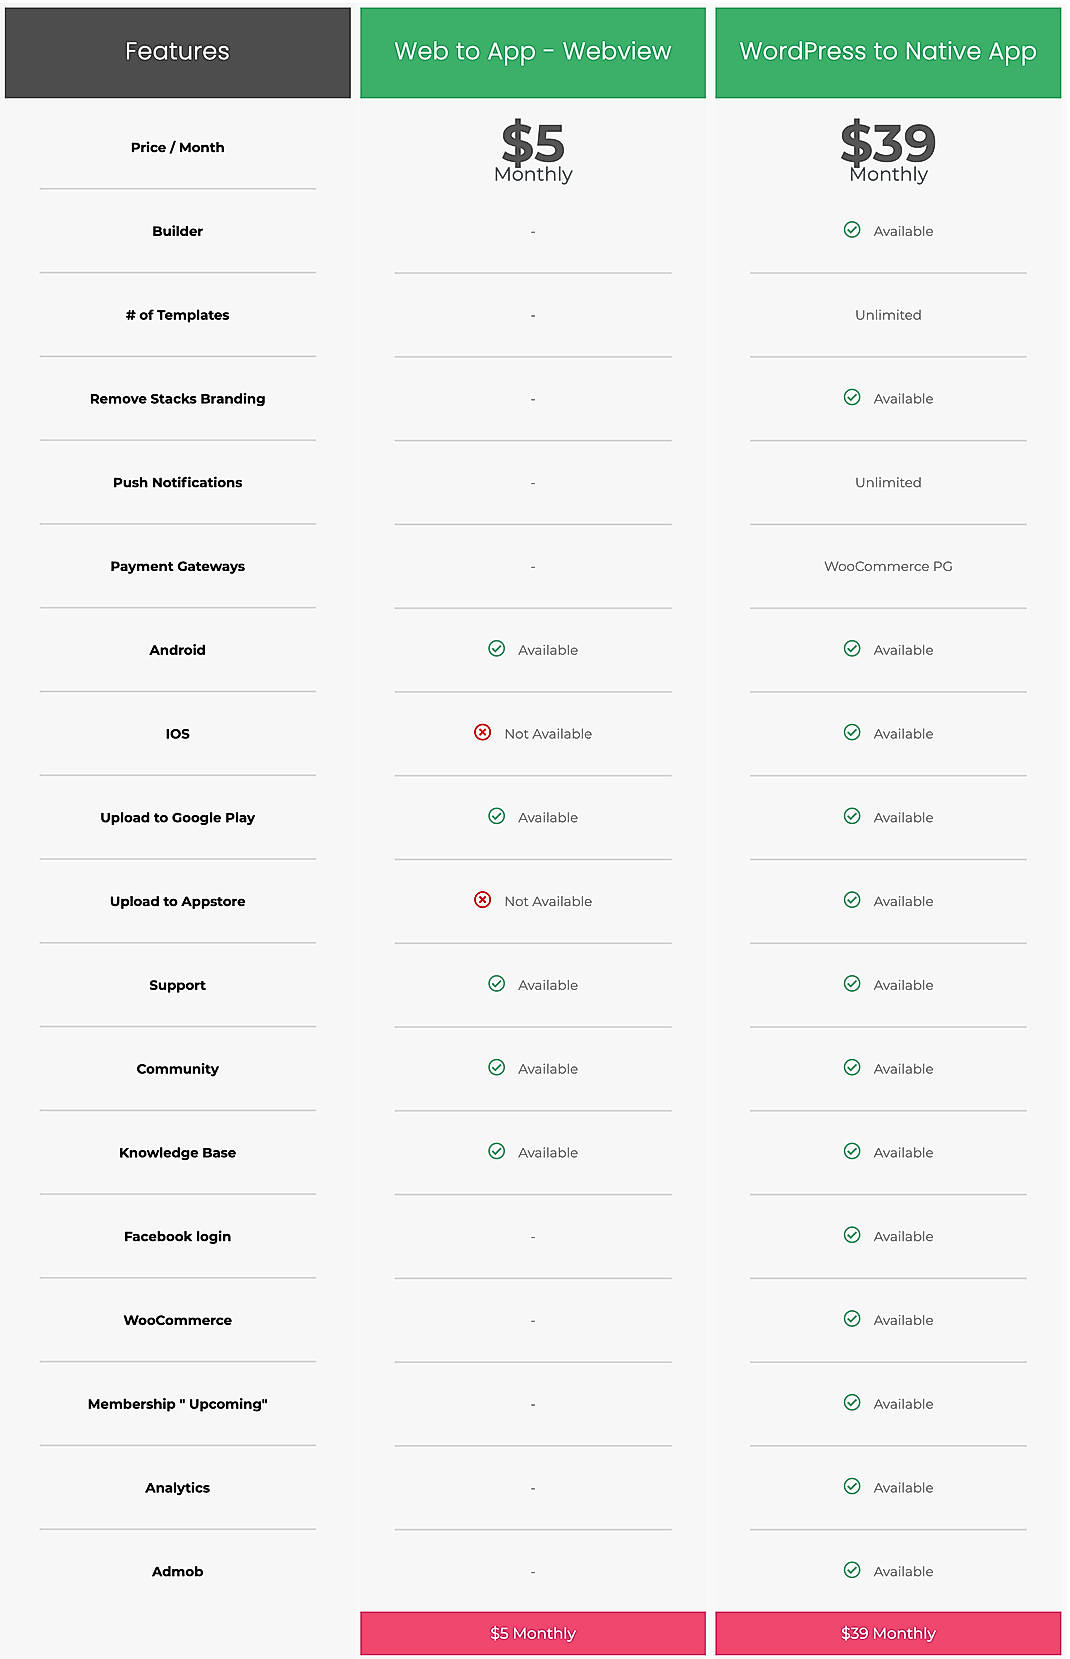Click the Admob availability checkmark

coord(852,1571)
